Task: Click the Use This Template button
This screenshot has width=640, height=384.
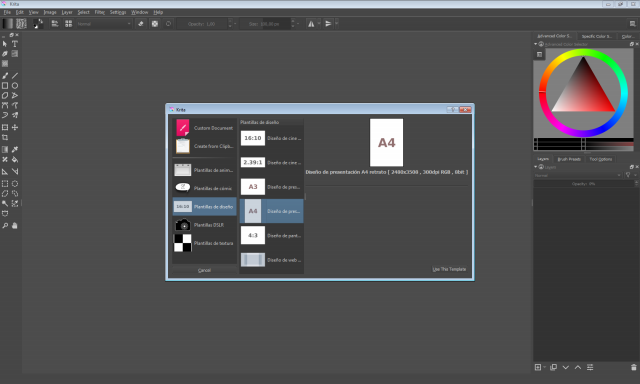Action: point(449,269)
